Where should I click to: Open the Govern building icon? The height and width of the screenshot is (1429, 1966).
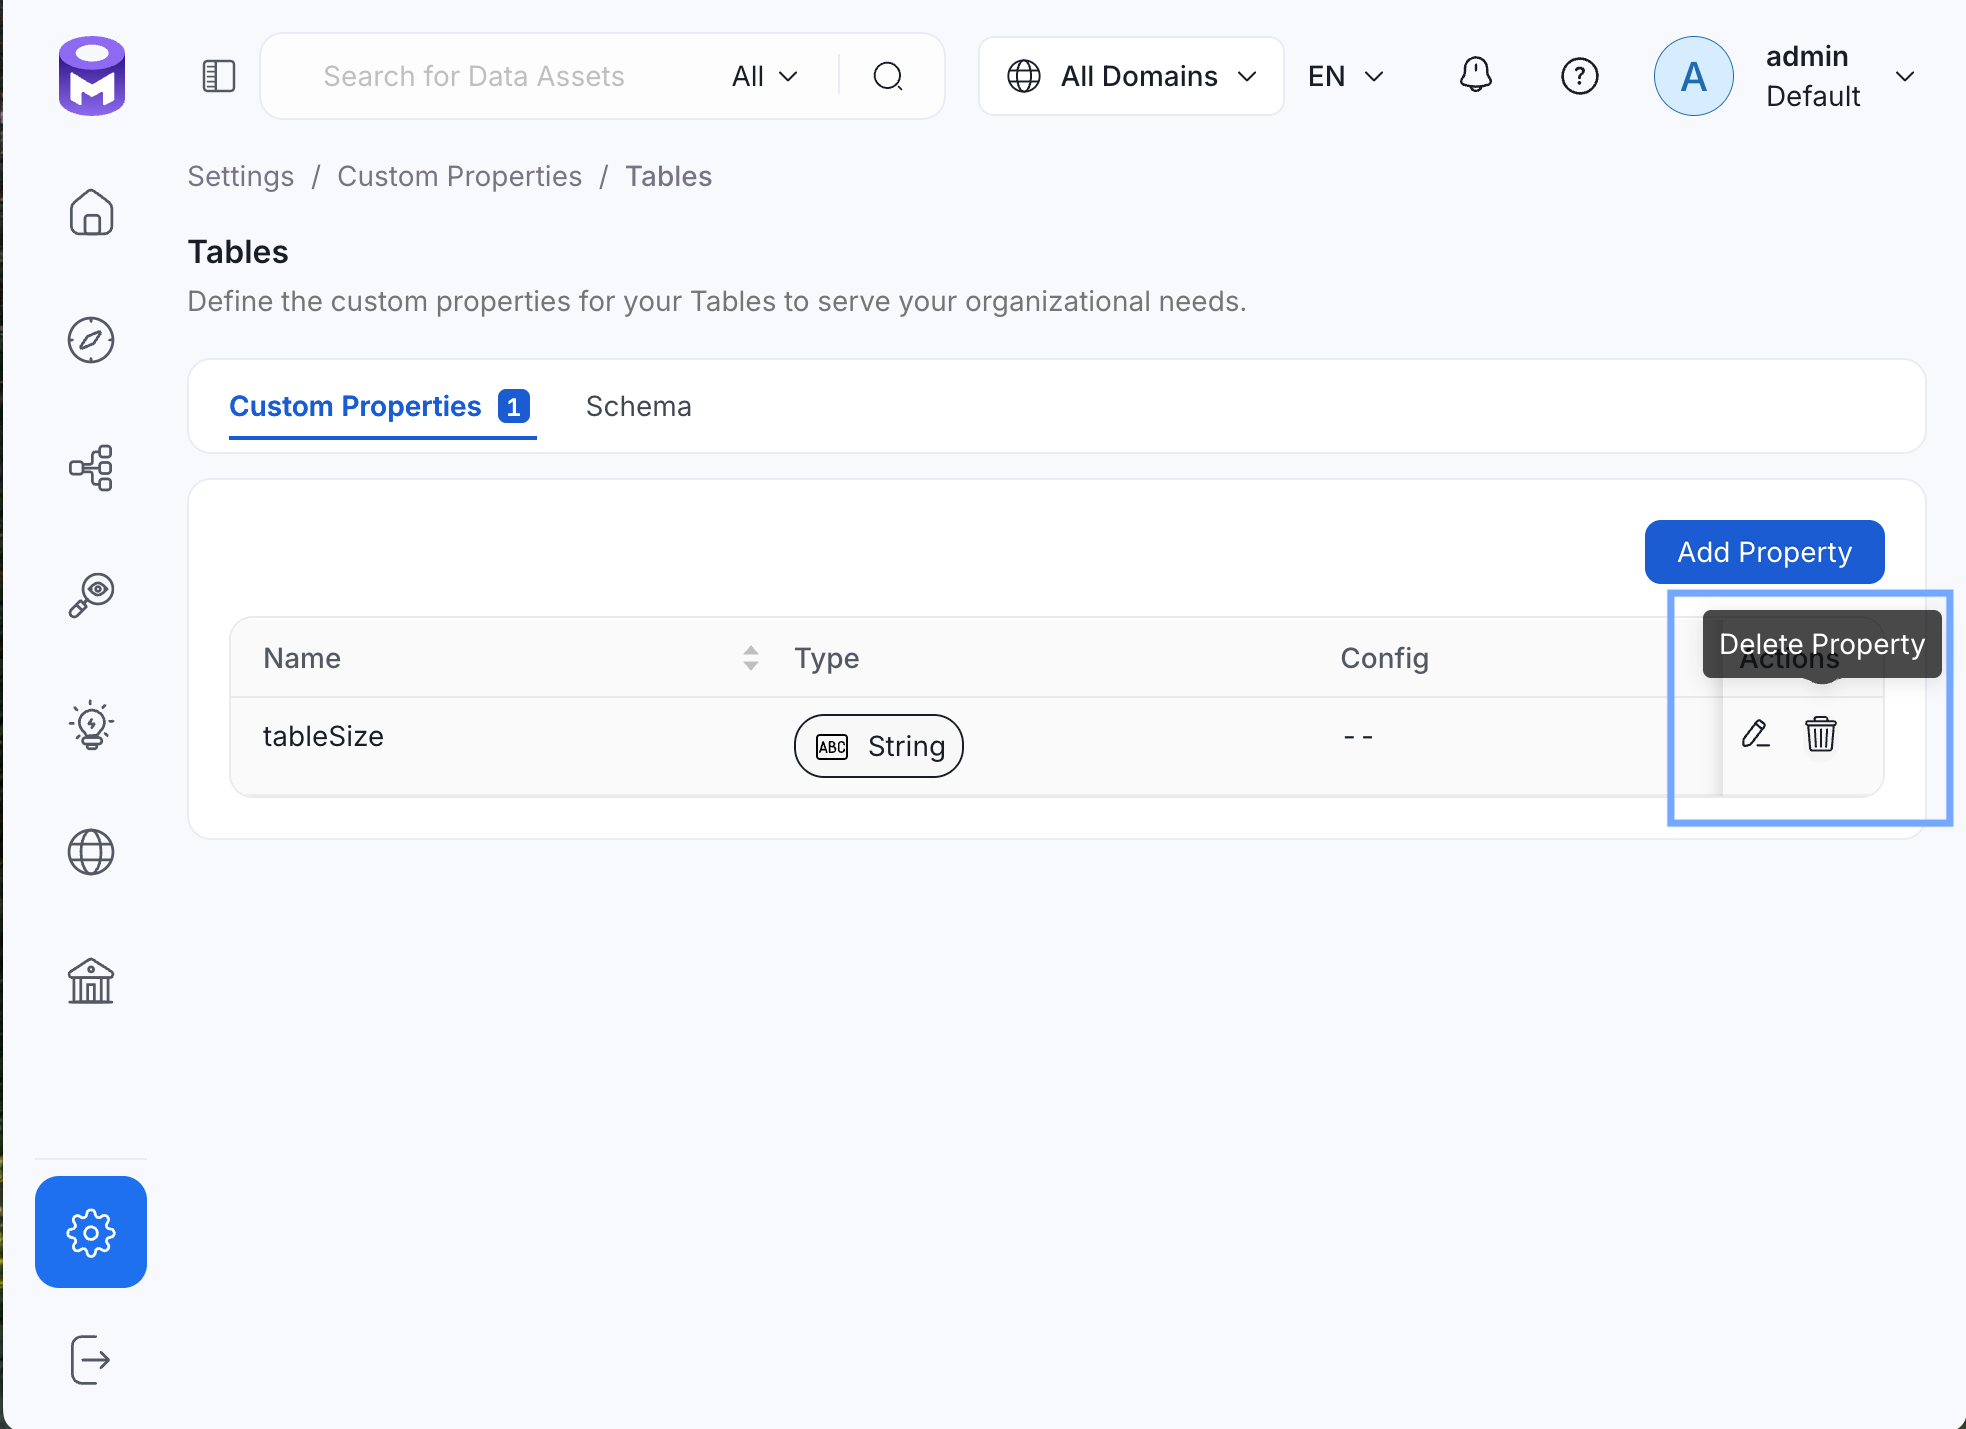(x=91, y=981)
